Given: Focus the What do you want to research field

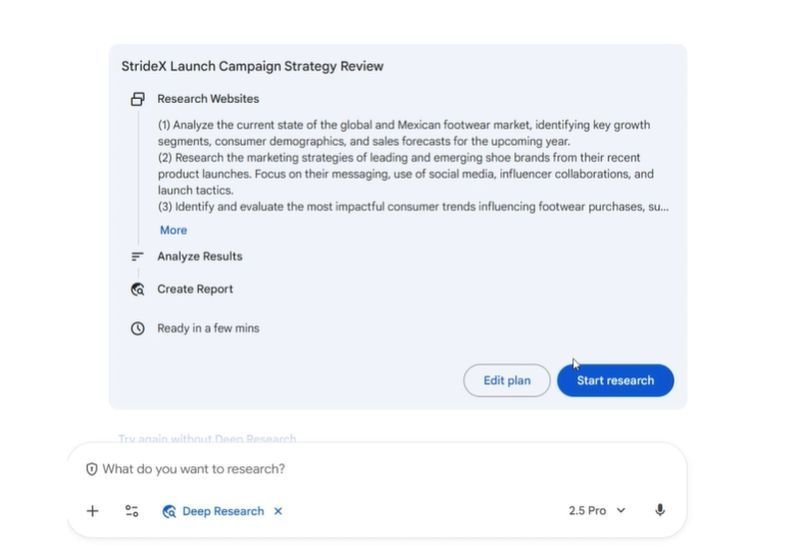Looking at the screenshot, I should tap(380, 469).
